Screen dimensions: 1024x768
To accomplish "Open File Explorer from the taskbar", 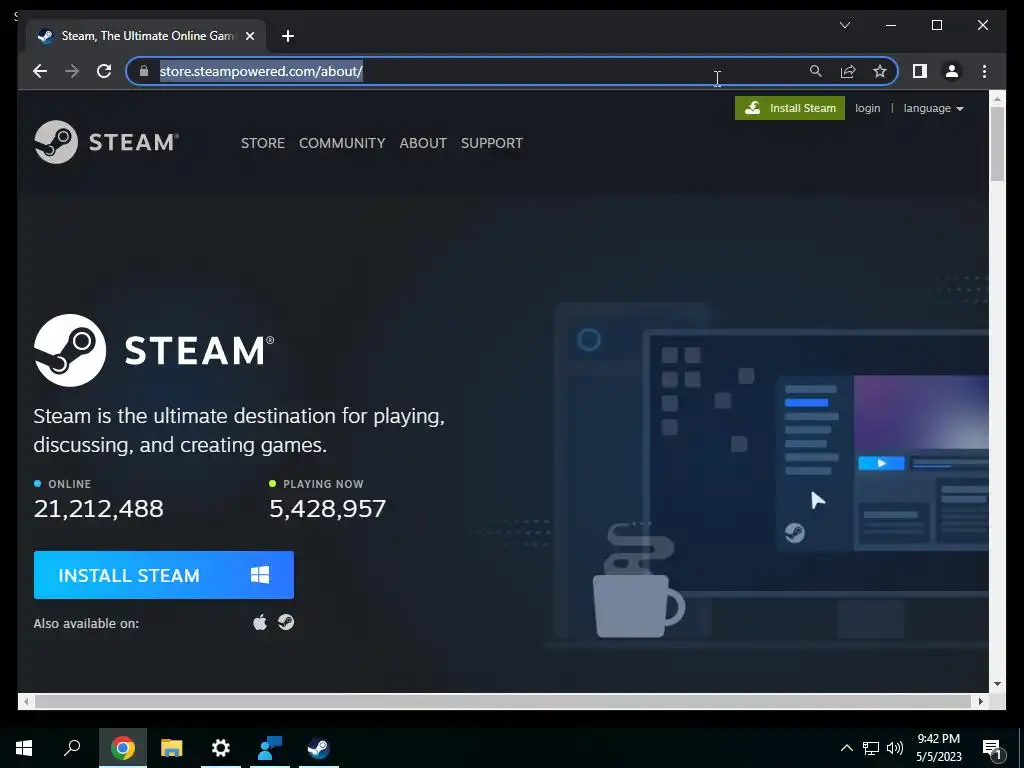I will pos(172,748).
